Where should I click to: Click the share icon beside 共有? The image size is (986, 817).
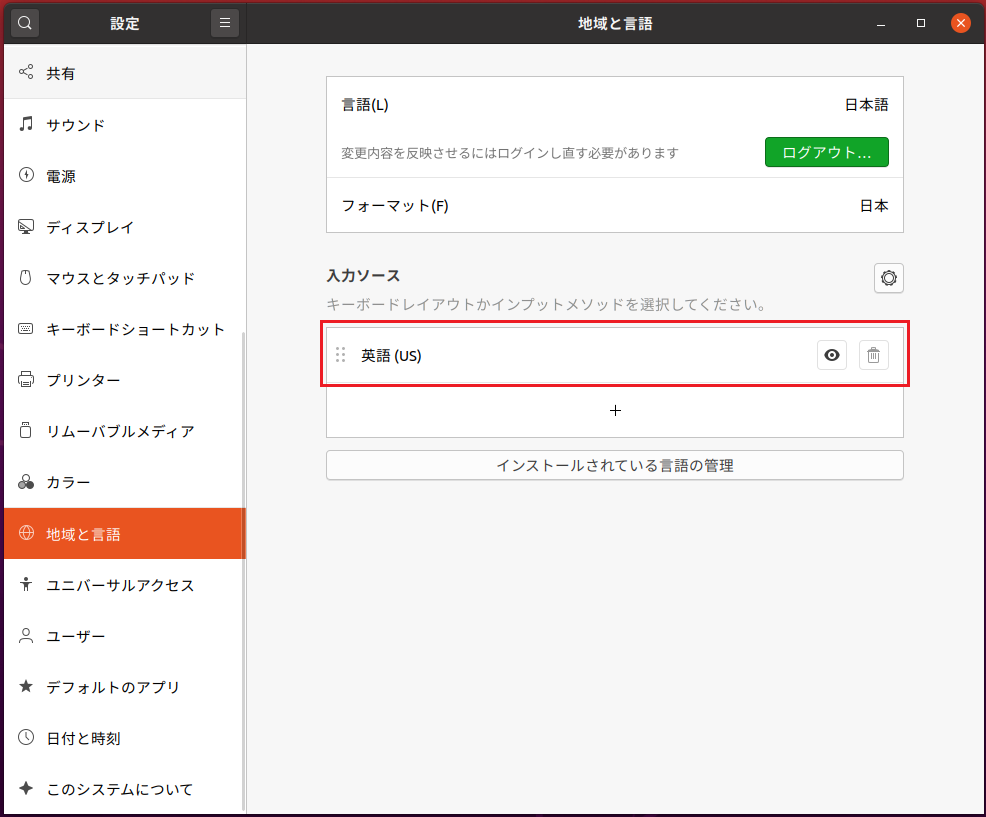(26, 72)
